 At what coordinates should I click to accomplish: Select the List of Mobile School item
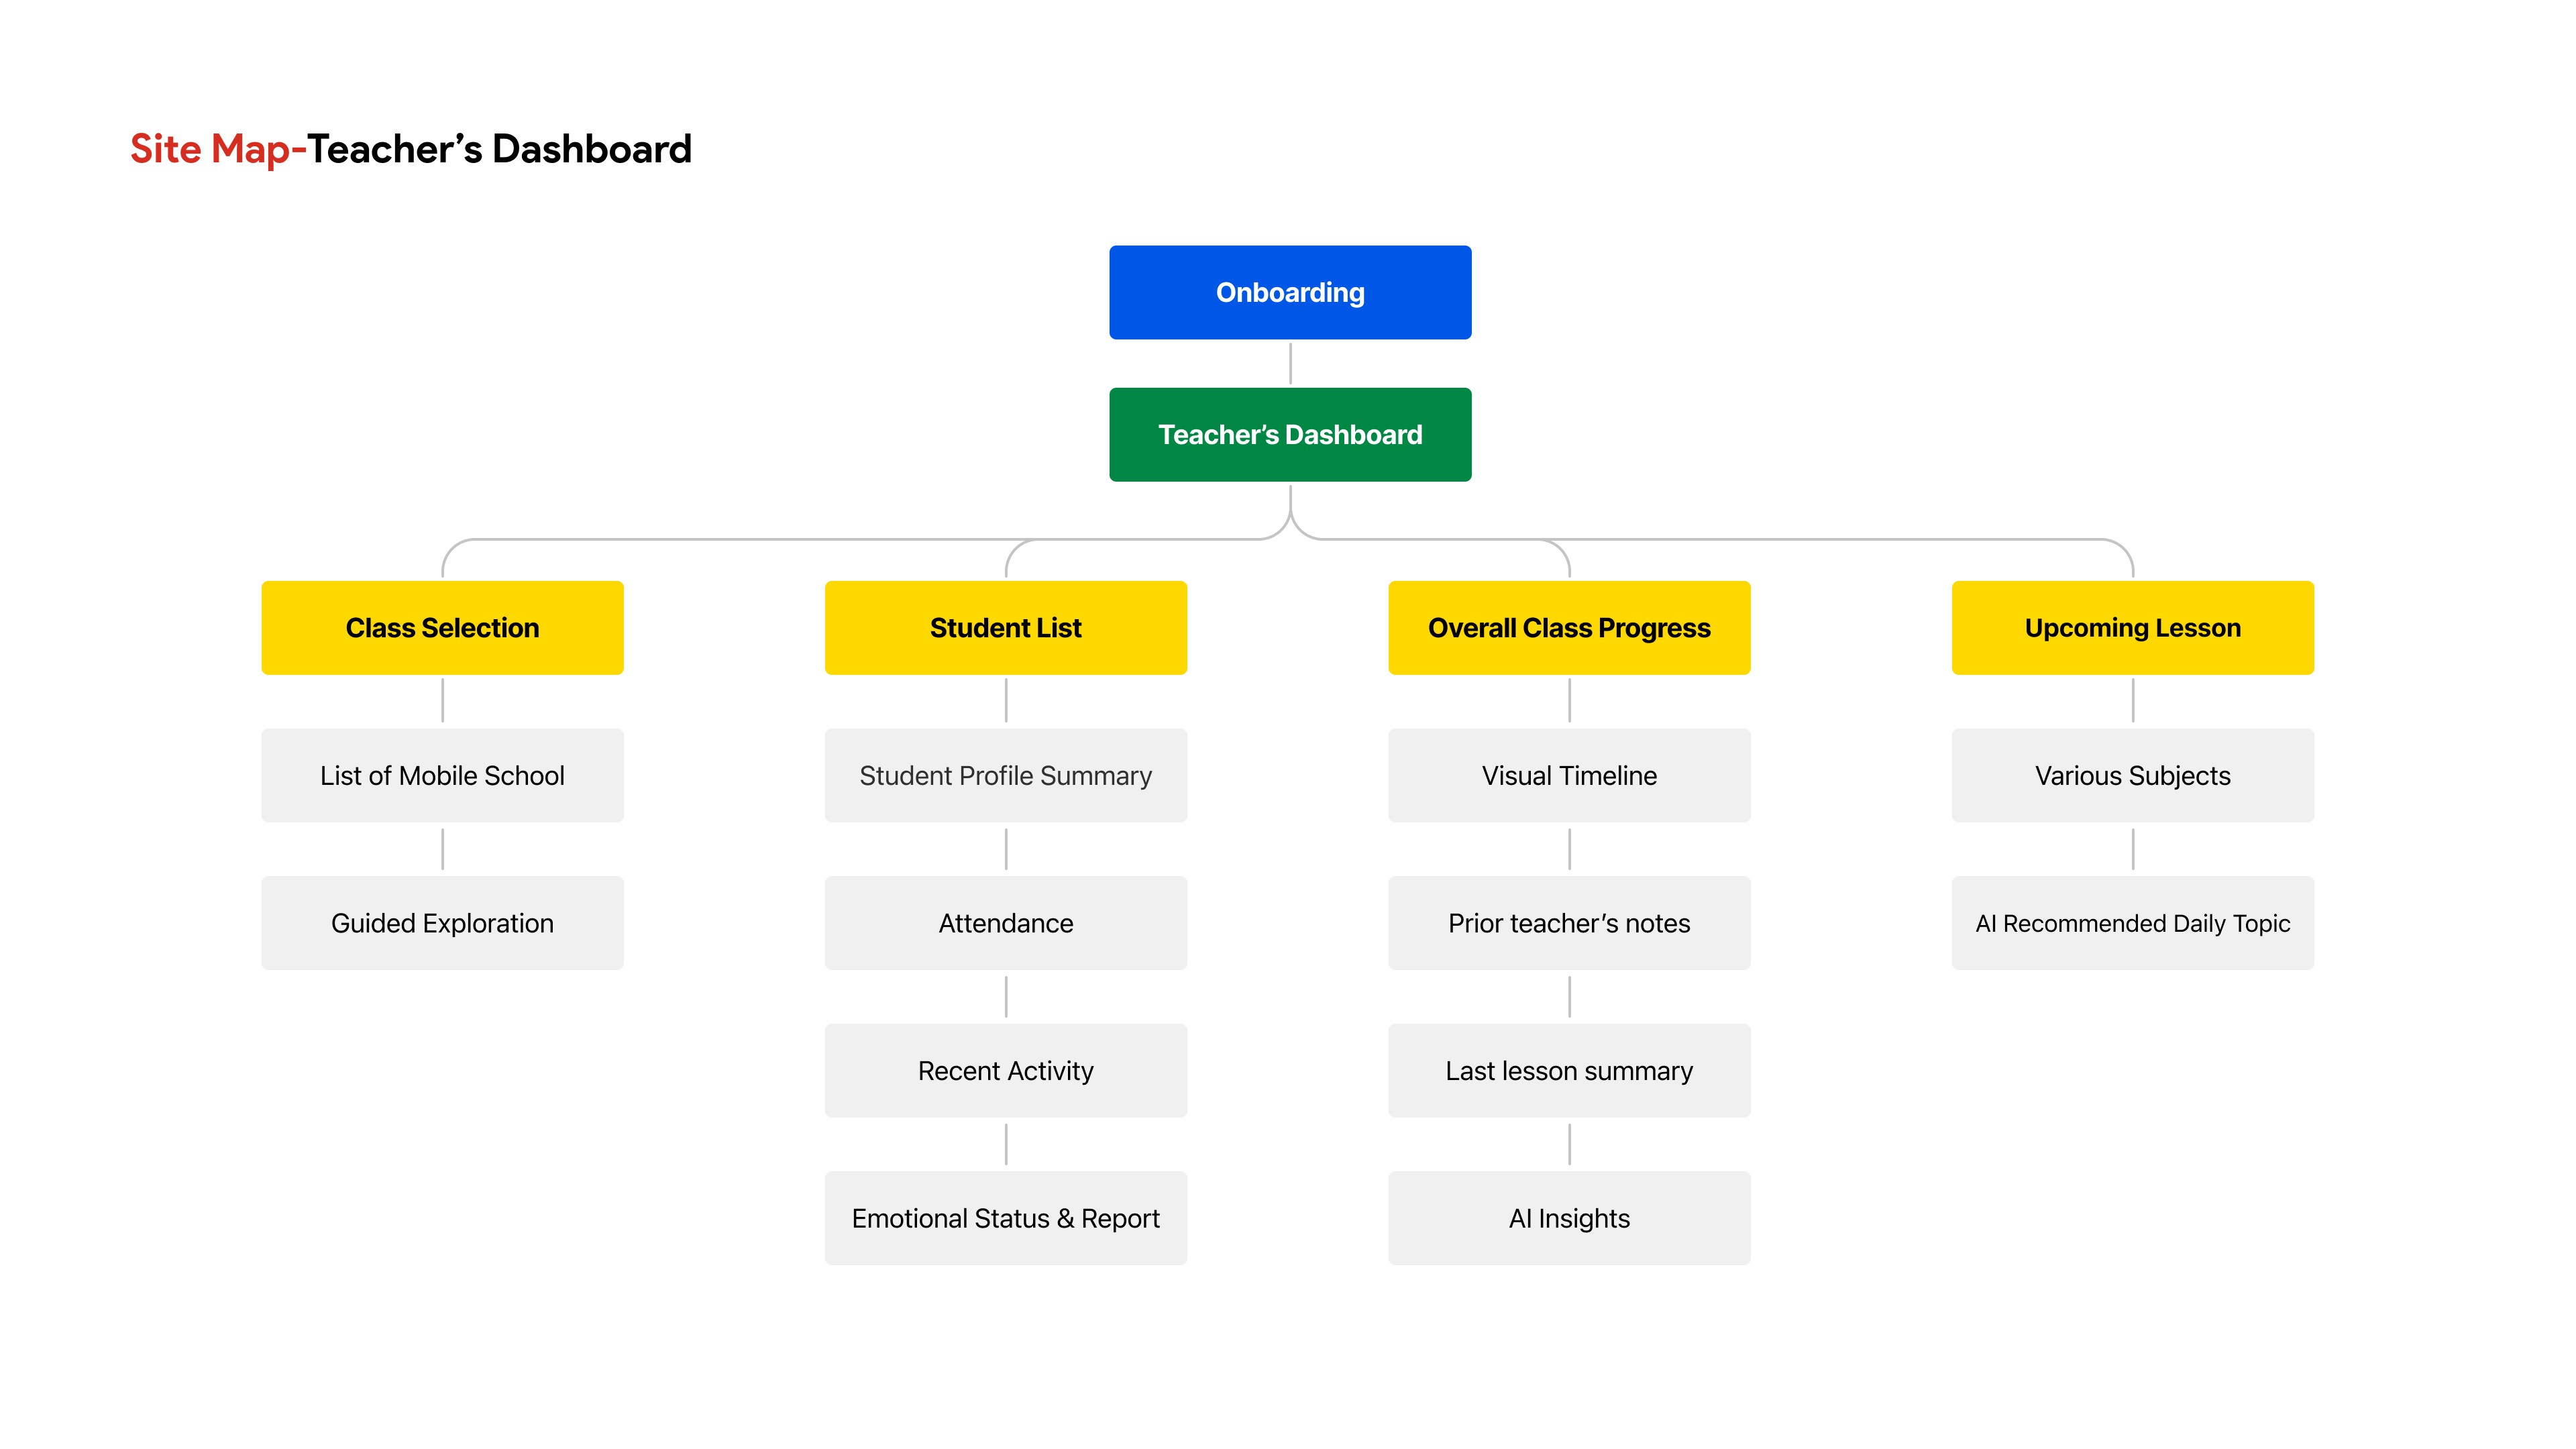(442, 775)
